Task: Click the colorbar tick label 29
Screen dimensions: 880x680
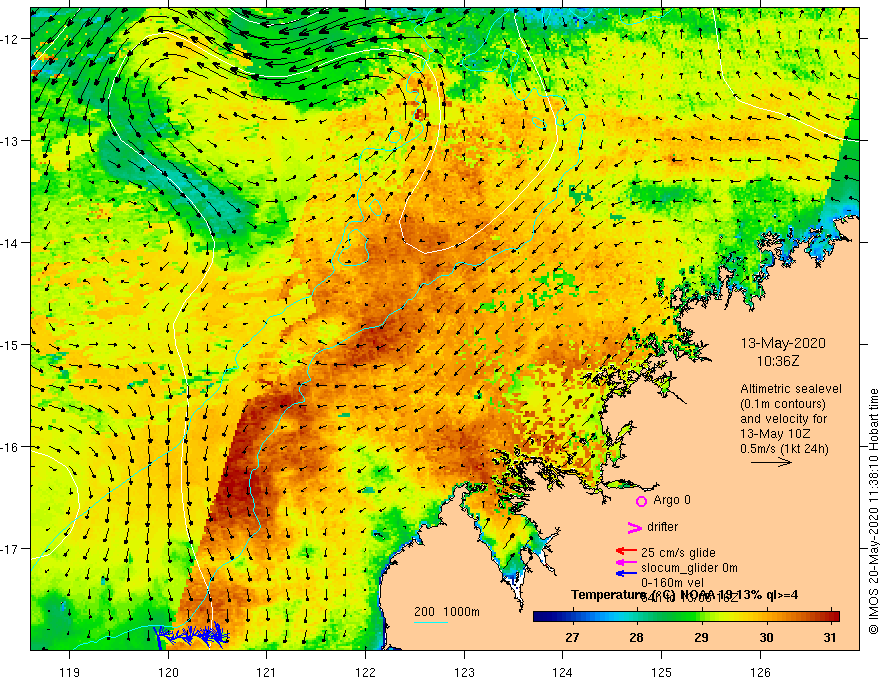Action: [x=701, y=638]
